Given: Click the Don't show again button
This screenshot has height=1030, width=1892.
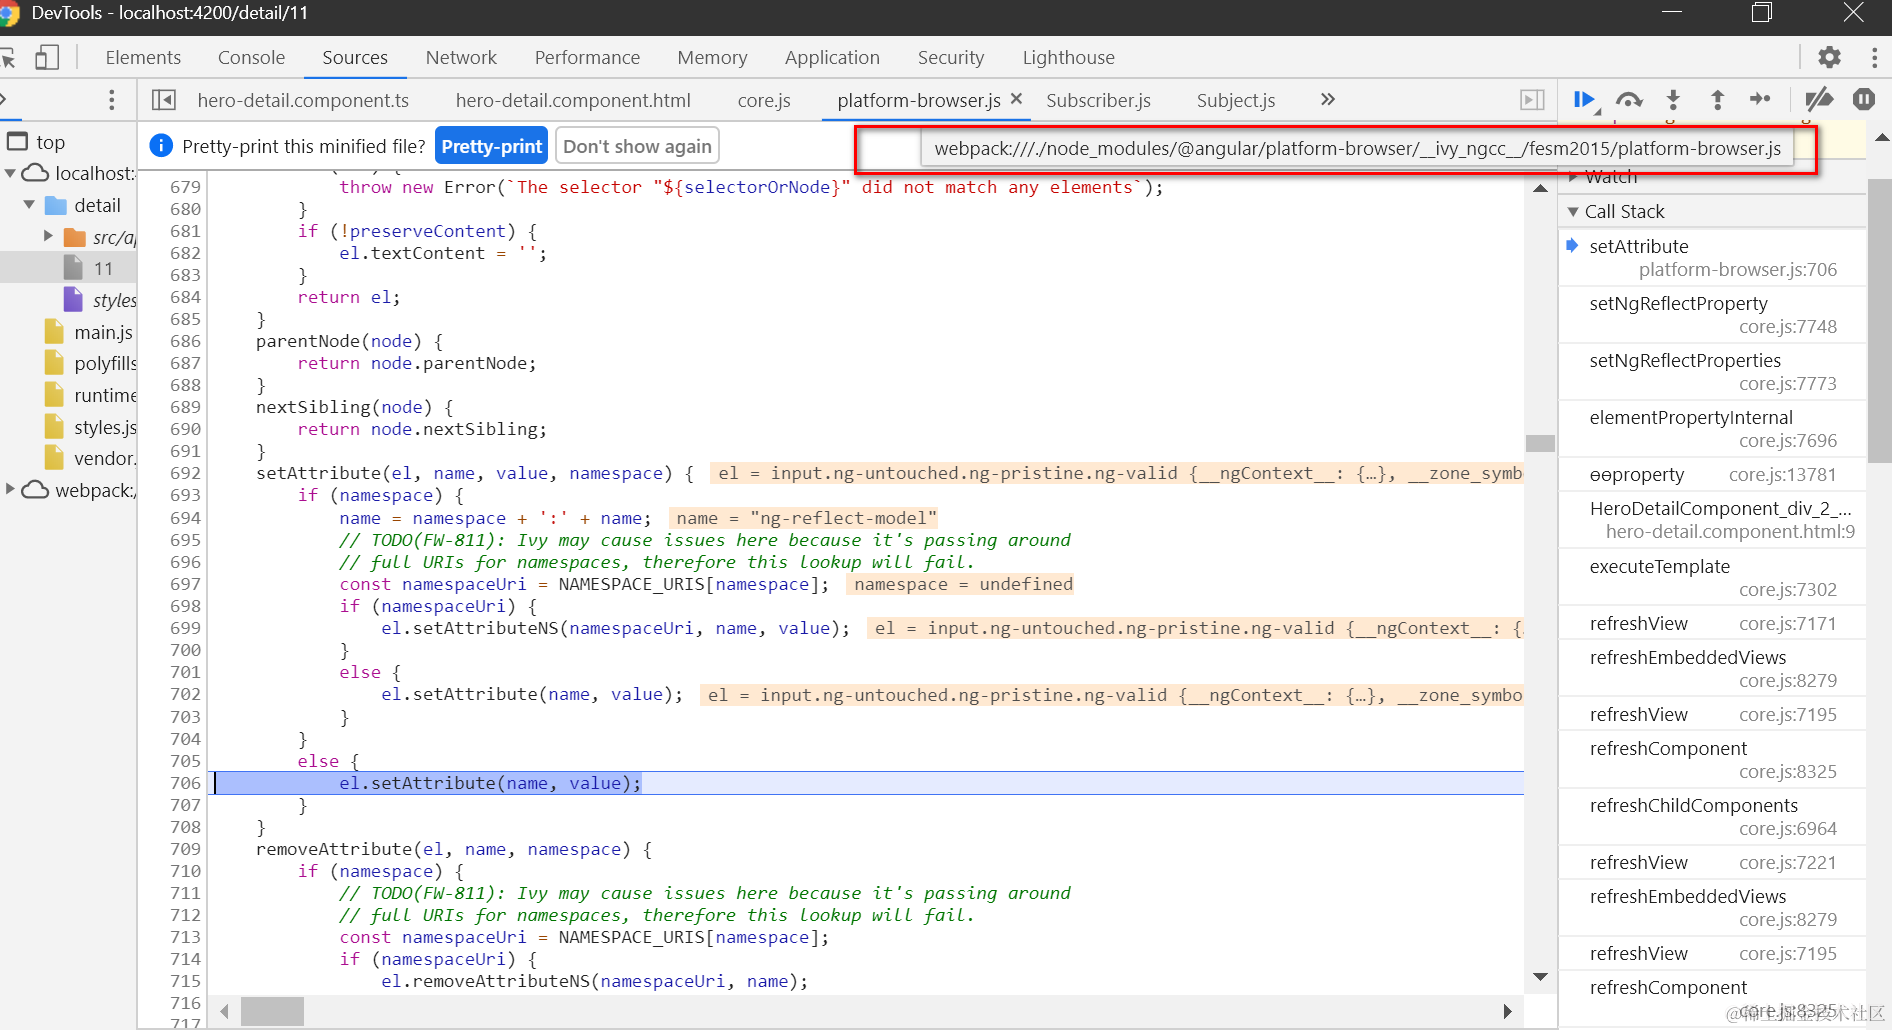Looking at the screenshot, I should [x=637, y=146].
